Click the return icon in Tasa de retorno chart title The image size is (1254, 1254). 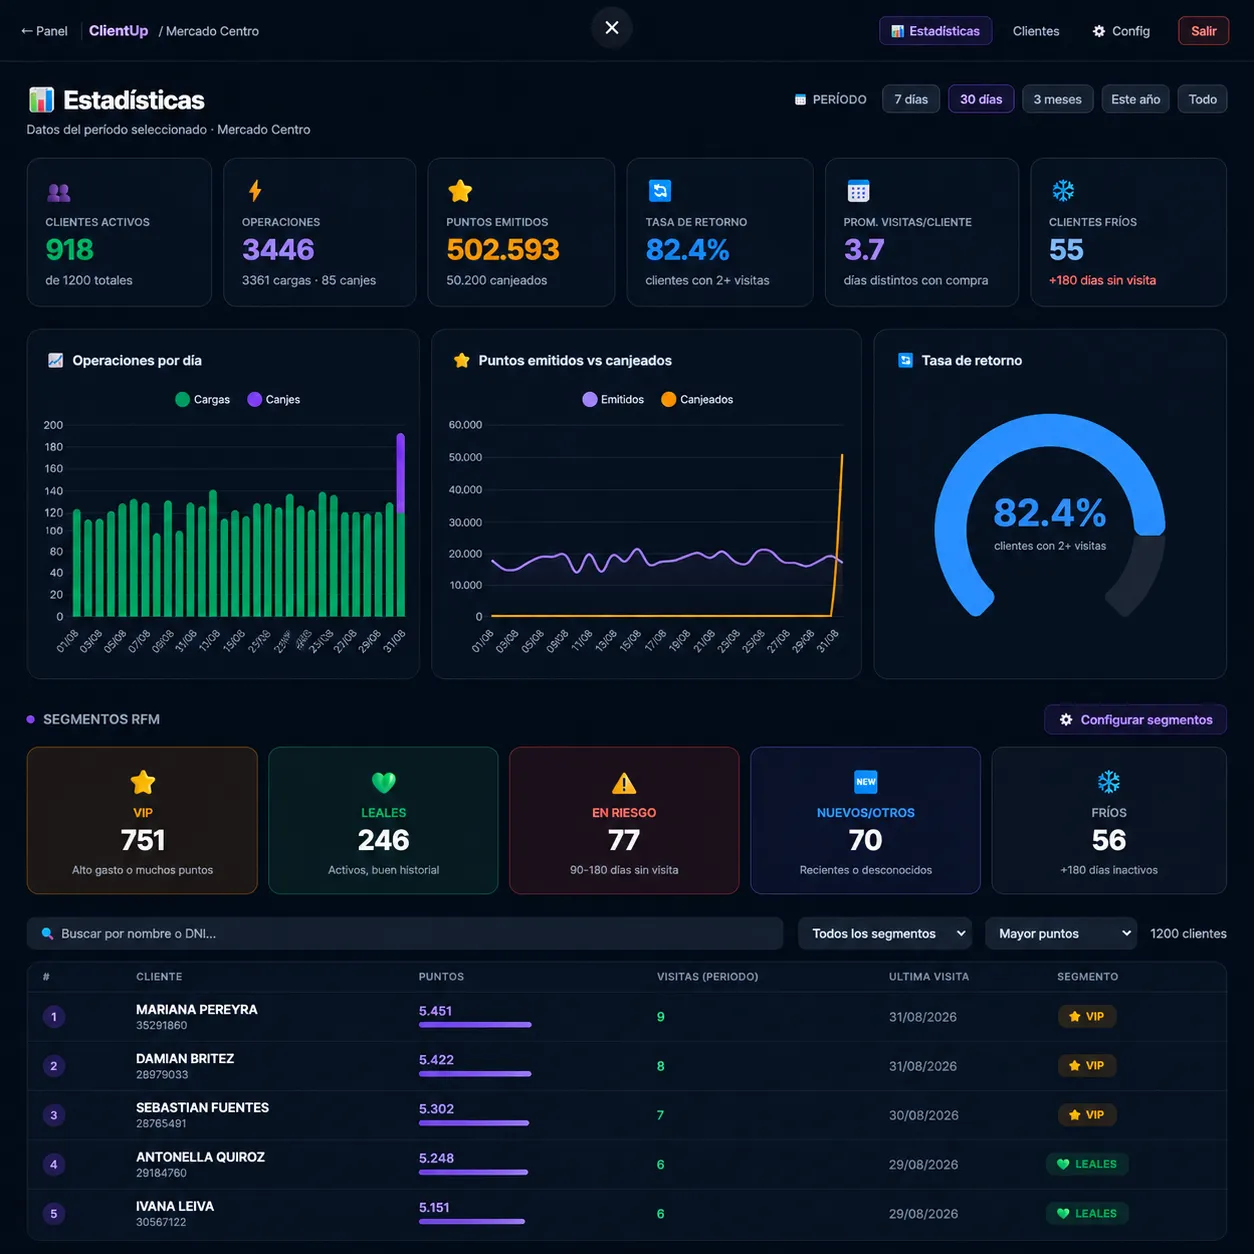pos(905,360)
